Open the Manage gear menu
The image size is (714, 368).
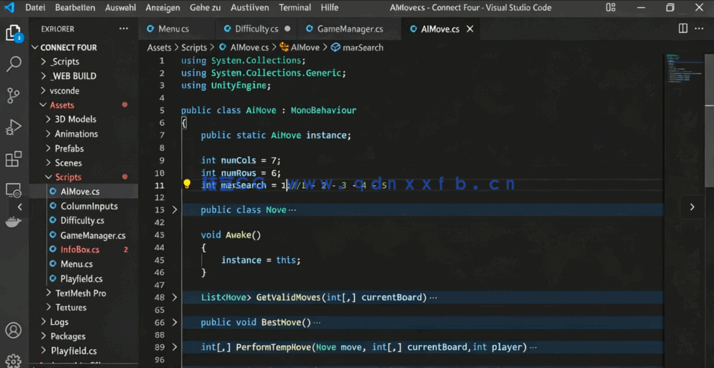tap(14, 360)
